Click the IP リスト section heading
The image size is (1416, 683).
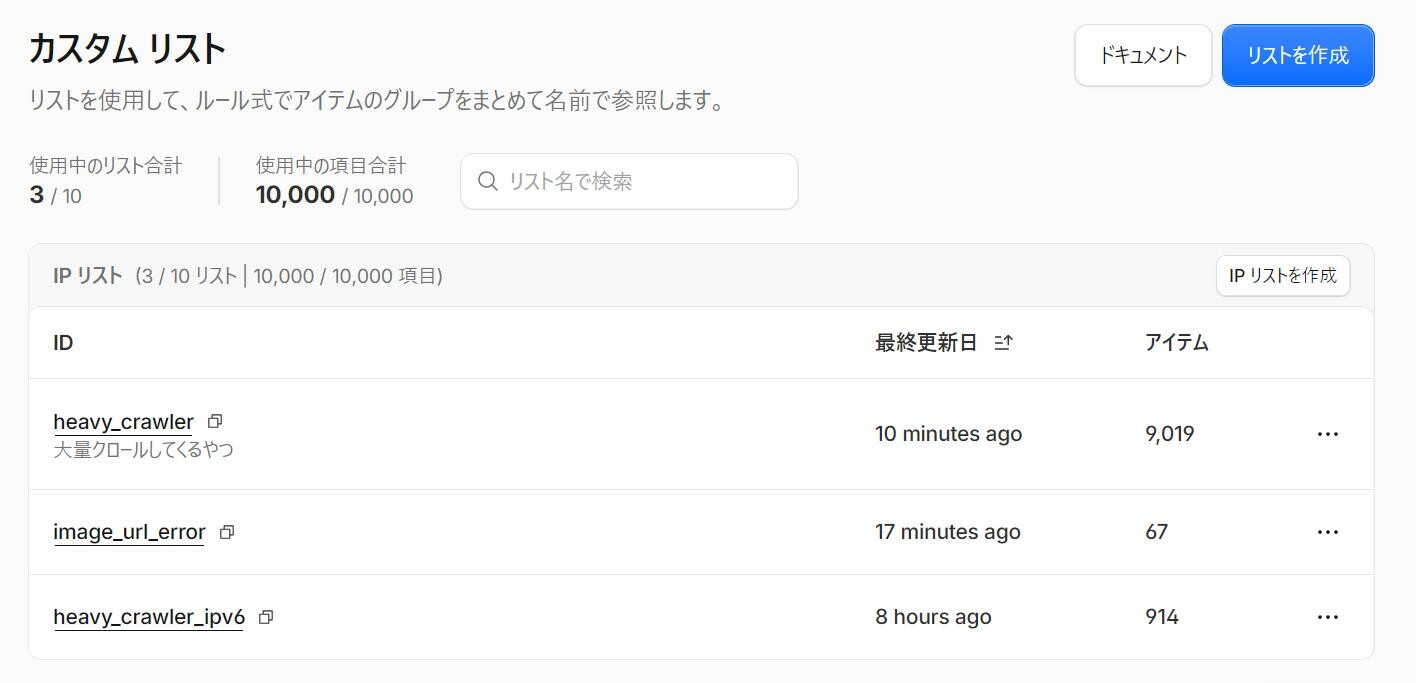(x=88, y=275)
